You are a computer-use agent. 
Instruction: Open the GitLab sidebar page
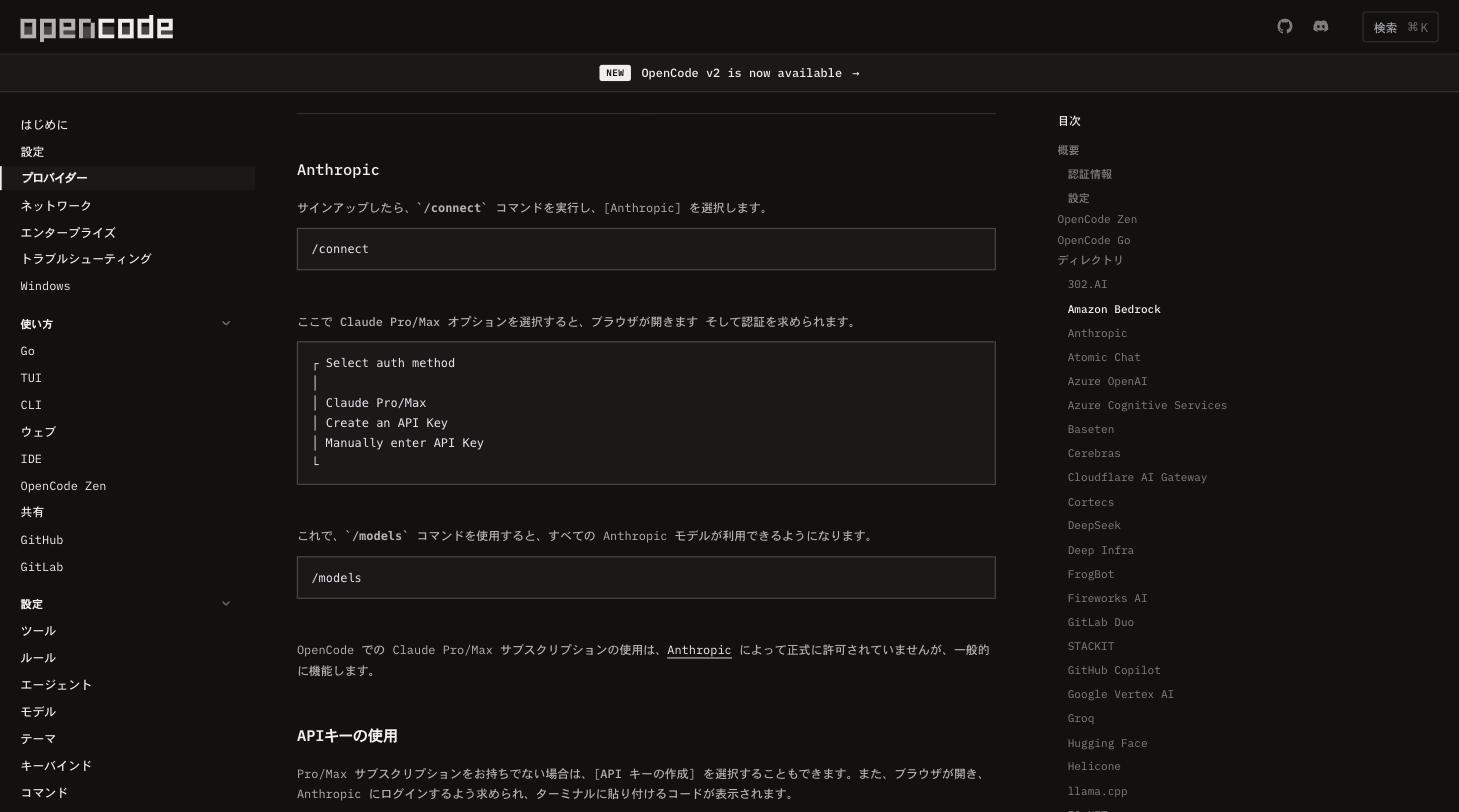[x=42, y=567]
